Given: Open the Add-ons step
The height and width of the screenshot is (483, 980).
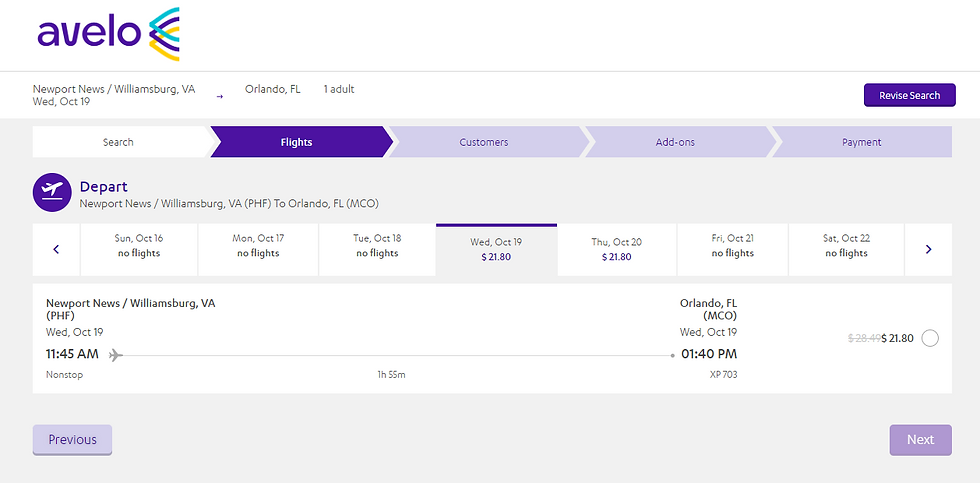Looking at the screenshot, I should coord(678,142).
